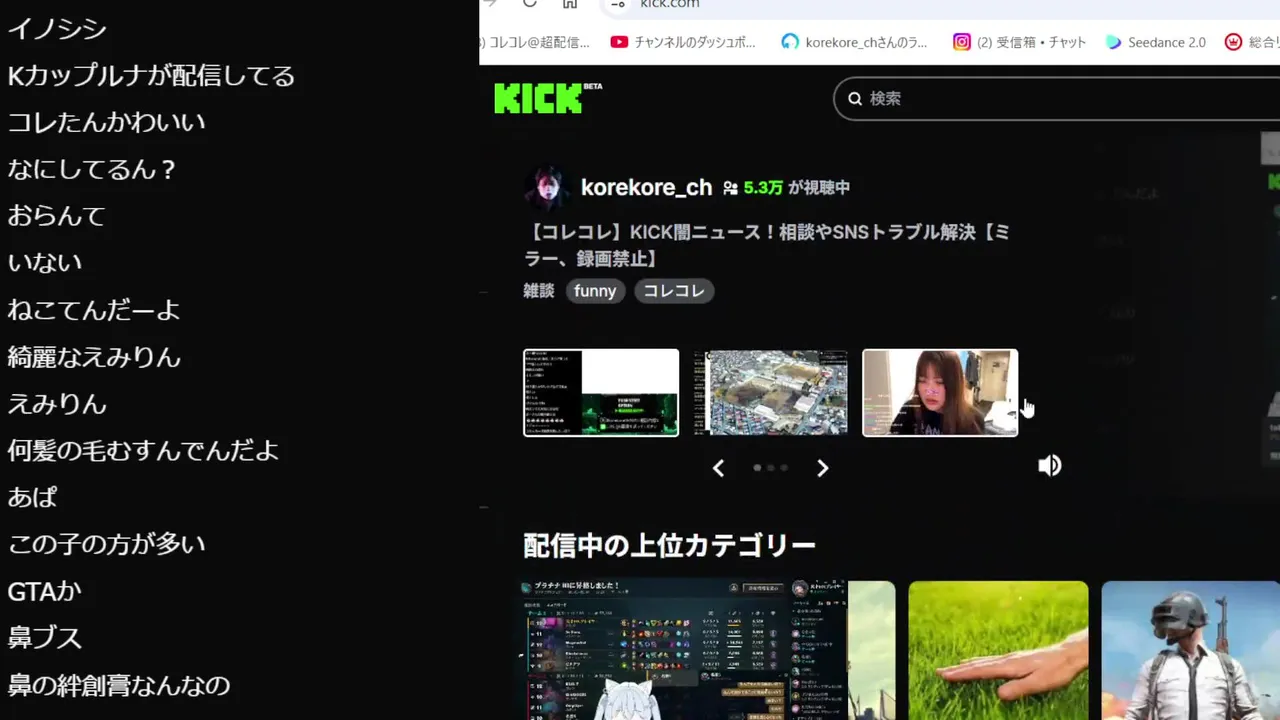1280x720 pixels.
Task: Click the viewer count people icon
Action: (730, 188)
